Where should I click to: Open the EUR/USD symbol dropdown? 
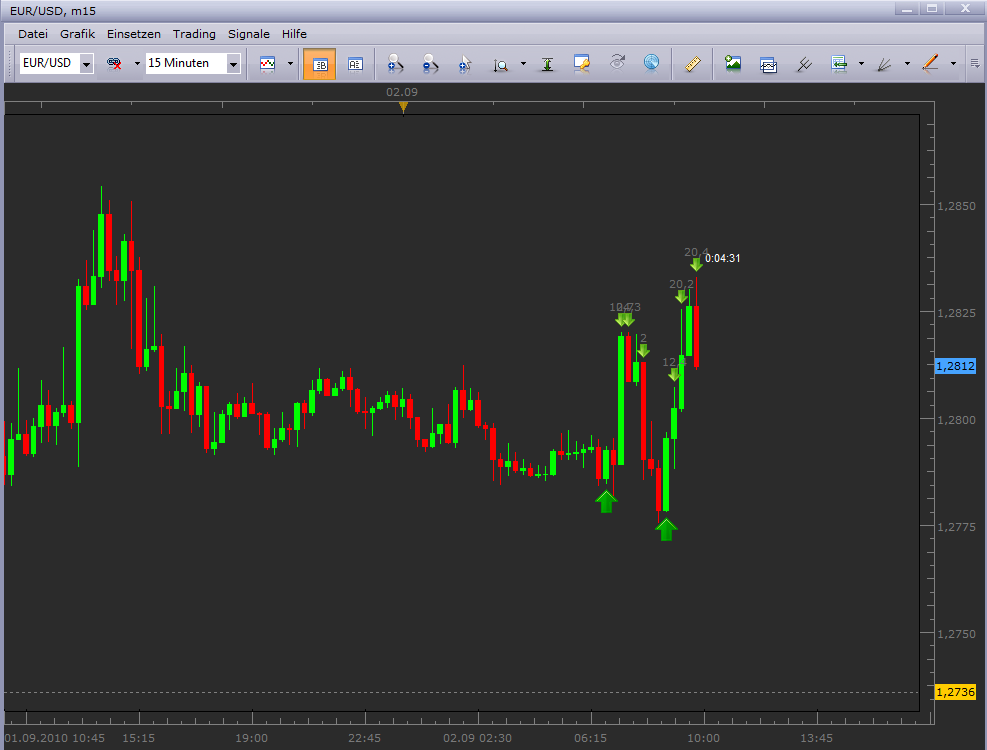point(87,64)
